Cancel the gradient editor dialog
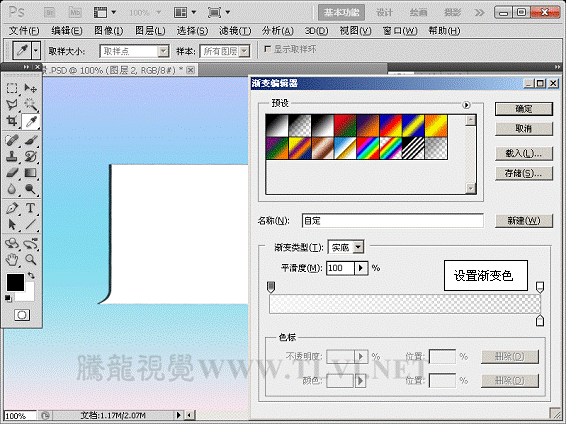 click(523, 128)
